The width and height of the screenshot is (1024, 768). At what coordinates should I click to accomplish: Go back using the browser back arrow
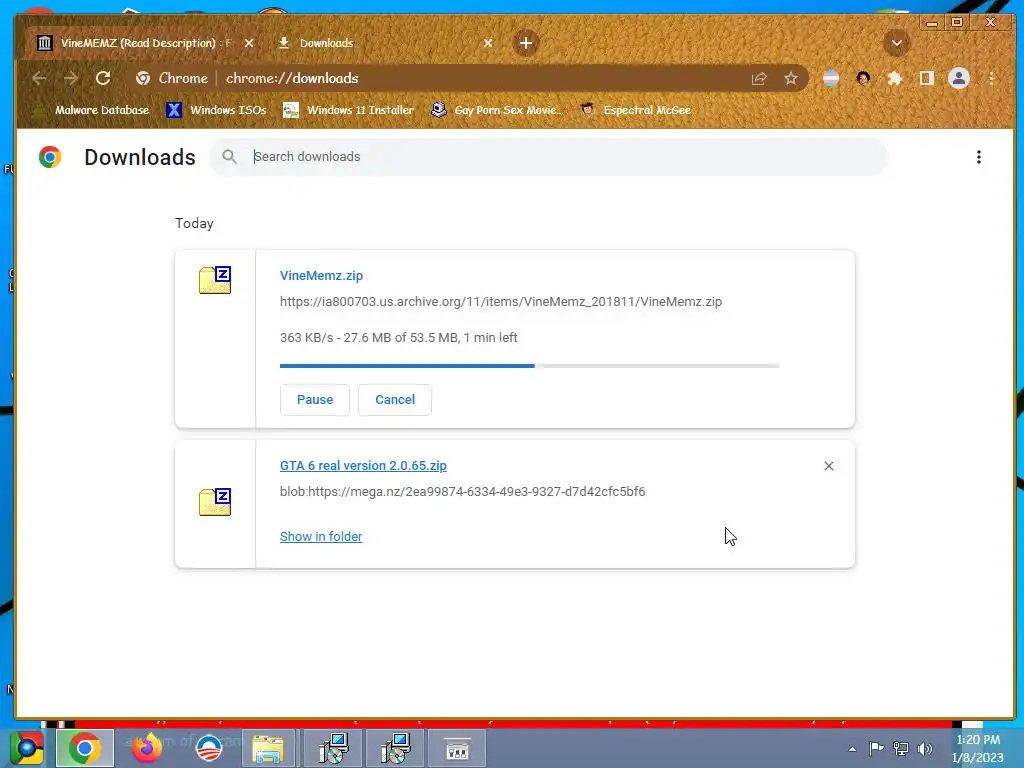tap(39, 78)
